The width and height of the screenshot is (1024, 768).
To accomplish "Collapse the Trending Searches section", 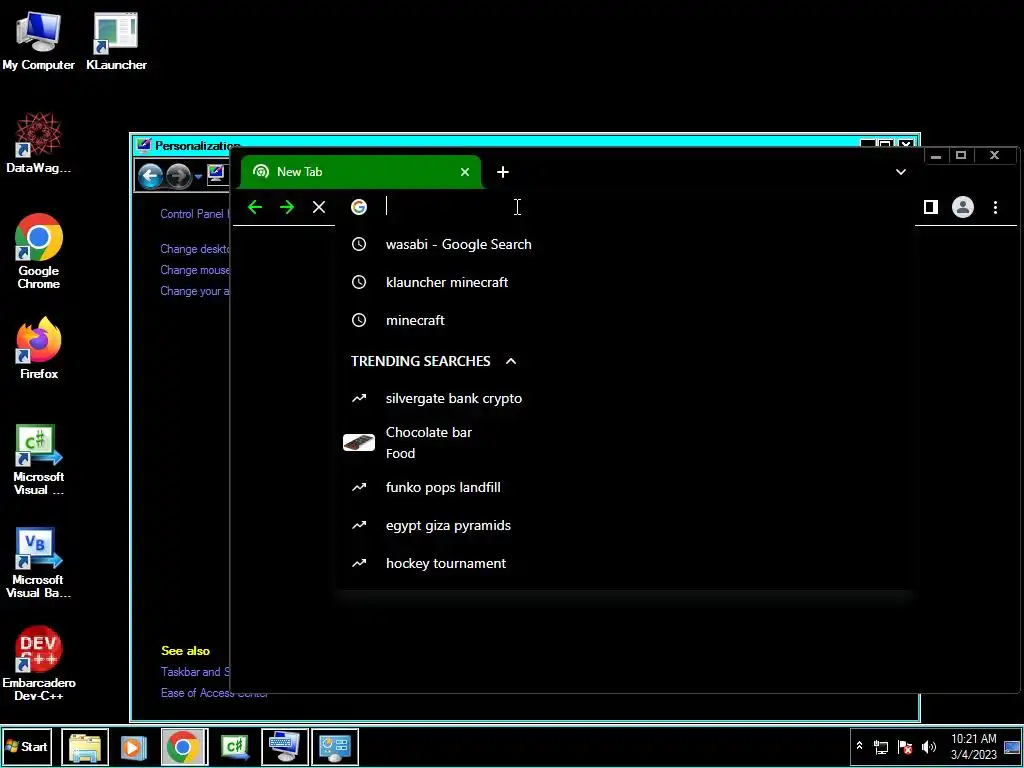I will click(x=511, y=361).
